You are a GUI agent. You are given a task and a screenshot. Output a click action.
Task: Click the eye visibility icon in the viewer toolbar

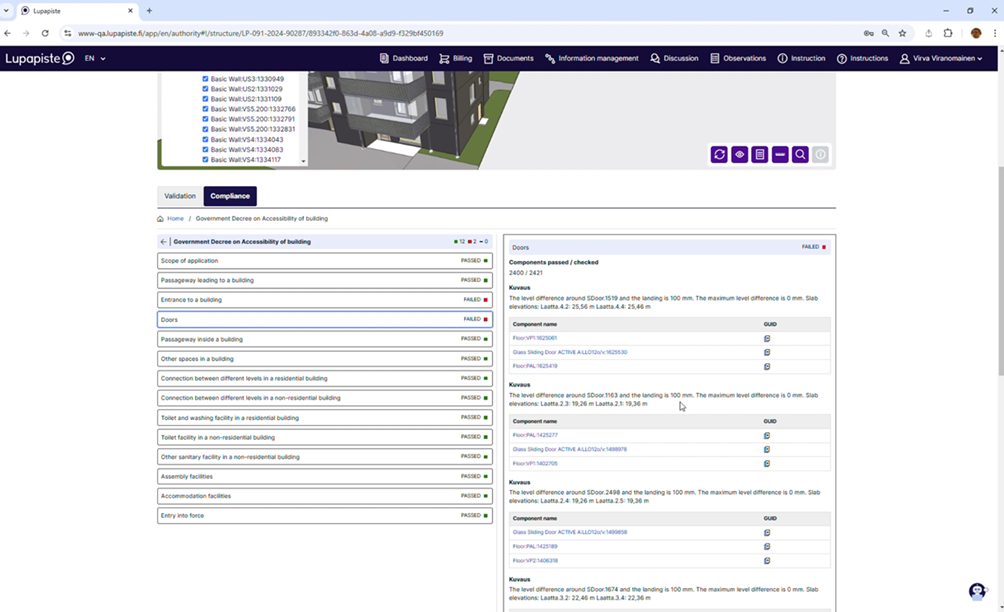tap(740, 155)
